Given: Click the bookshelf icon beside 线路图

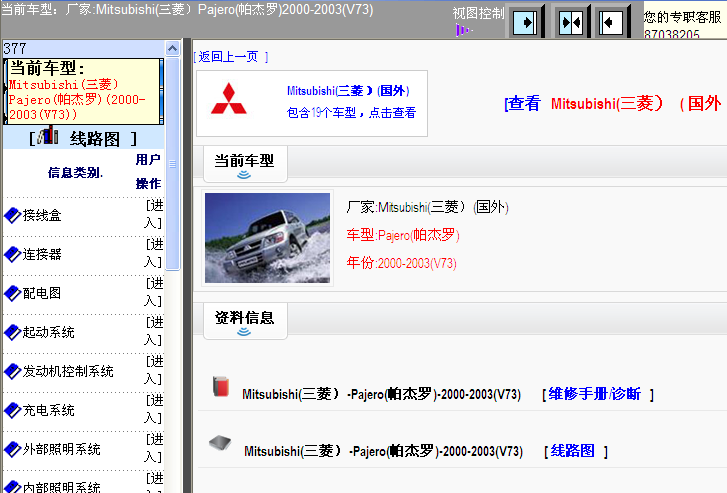Looking at the screenshot, I should (48, 135).
